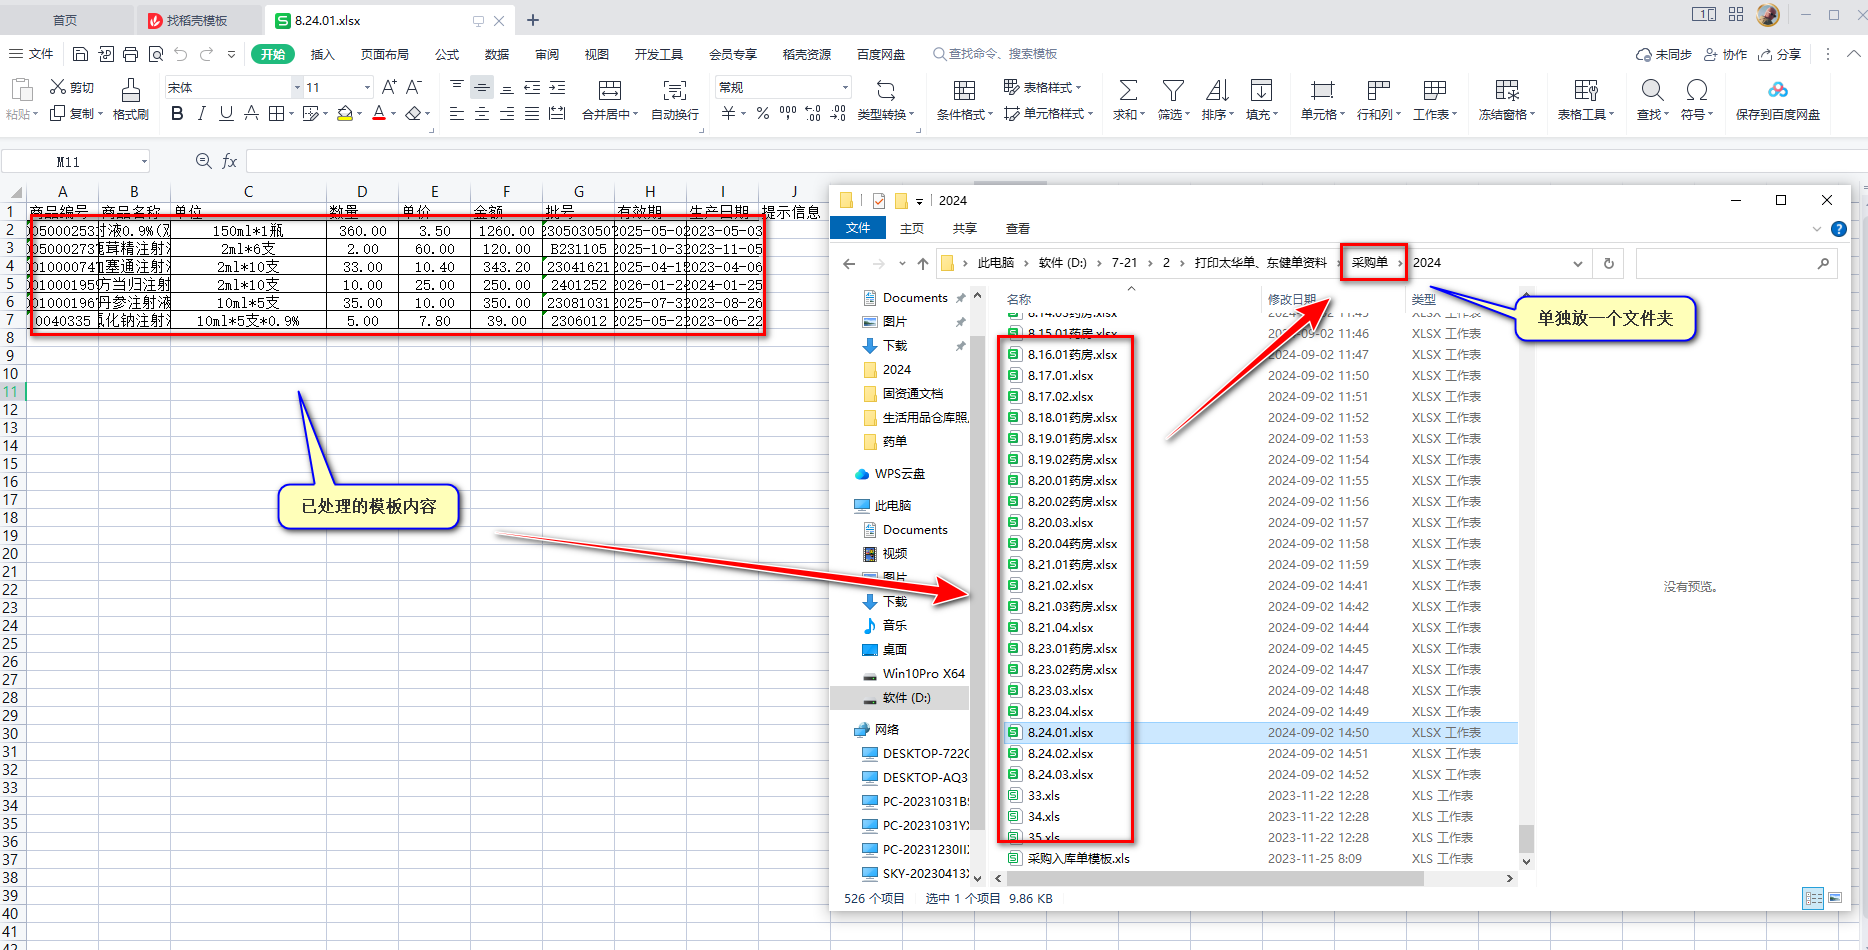Open the Formulas (公式) tab
The image size is (1868, 950).
point(447,54)
